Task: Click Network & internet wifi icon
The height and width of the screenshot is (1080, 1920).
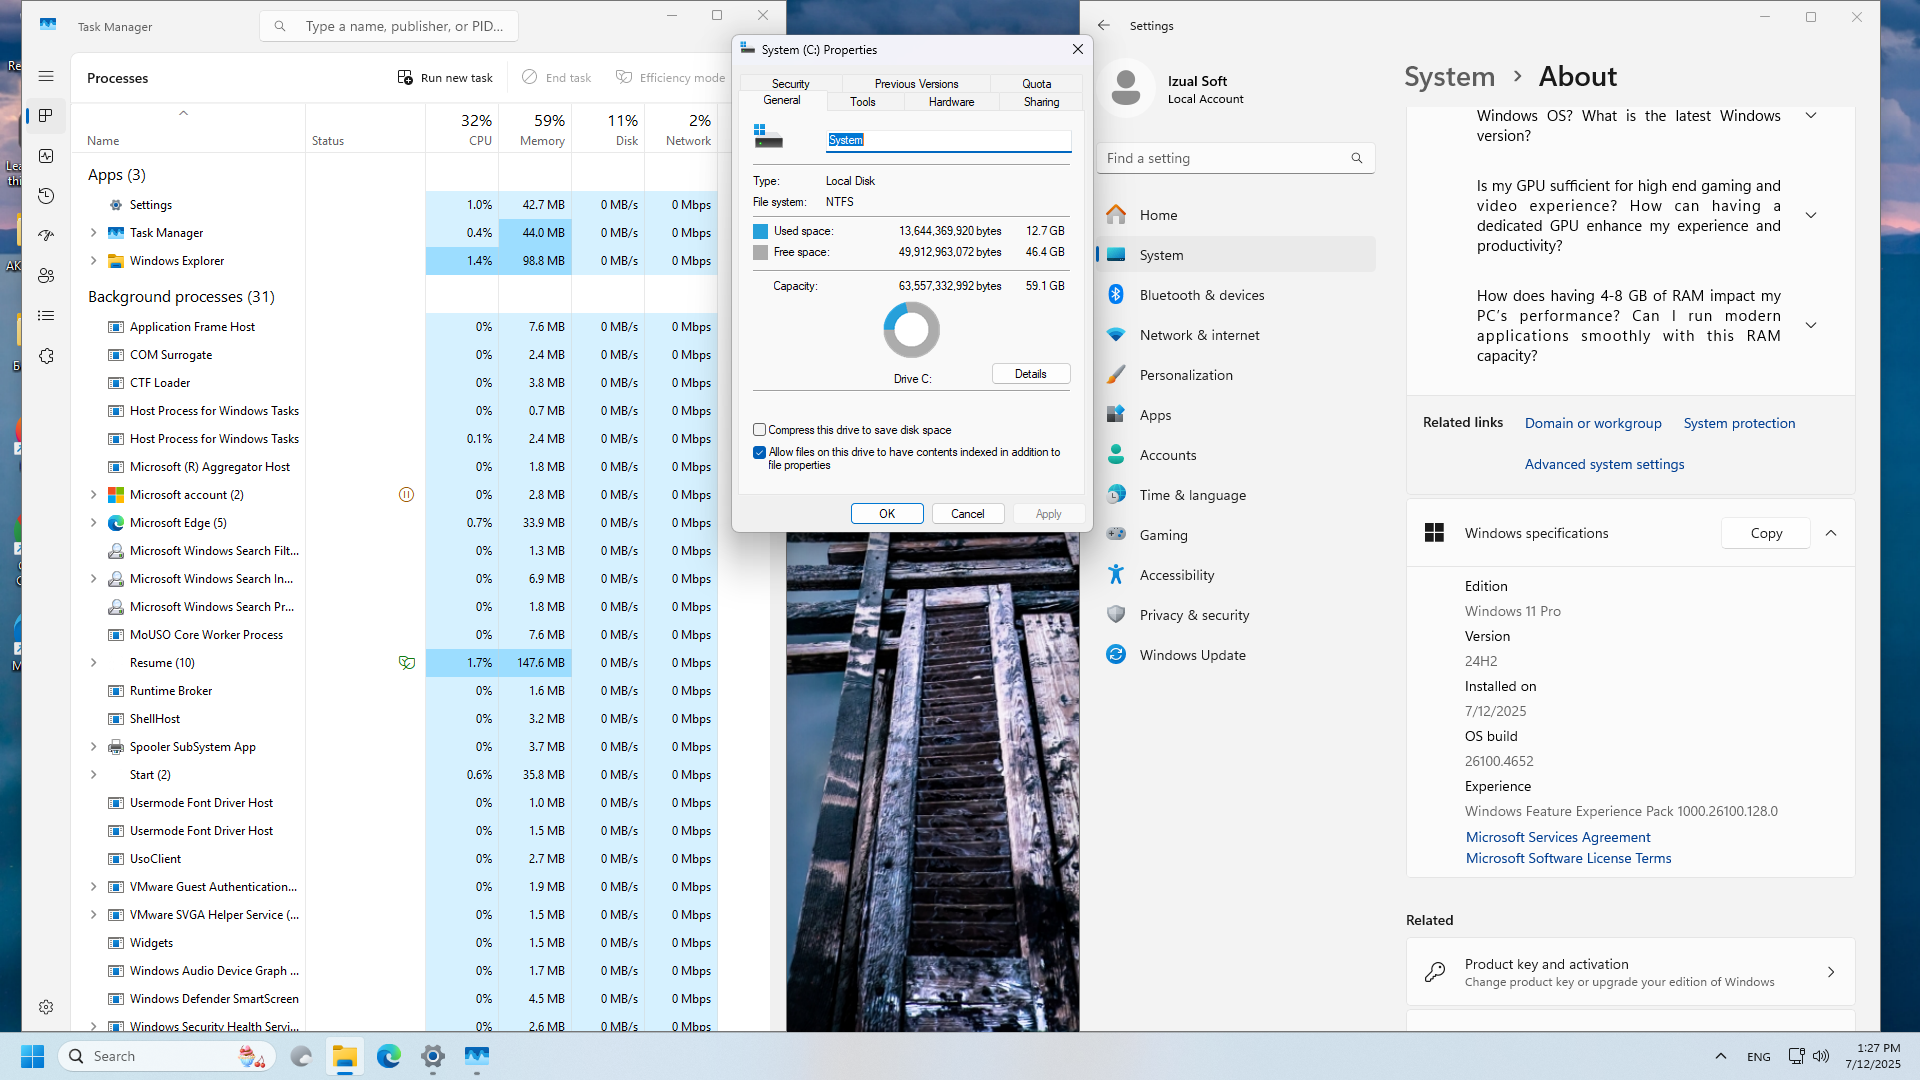Action: 1116,334
